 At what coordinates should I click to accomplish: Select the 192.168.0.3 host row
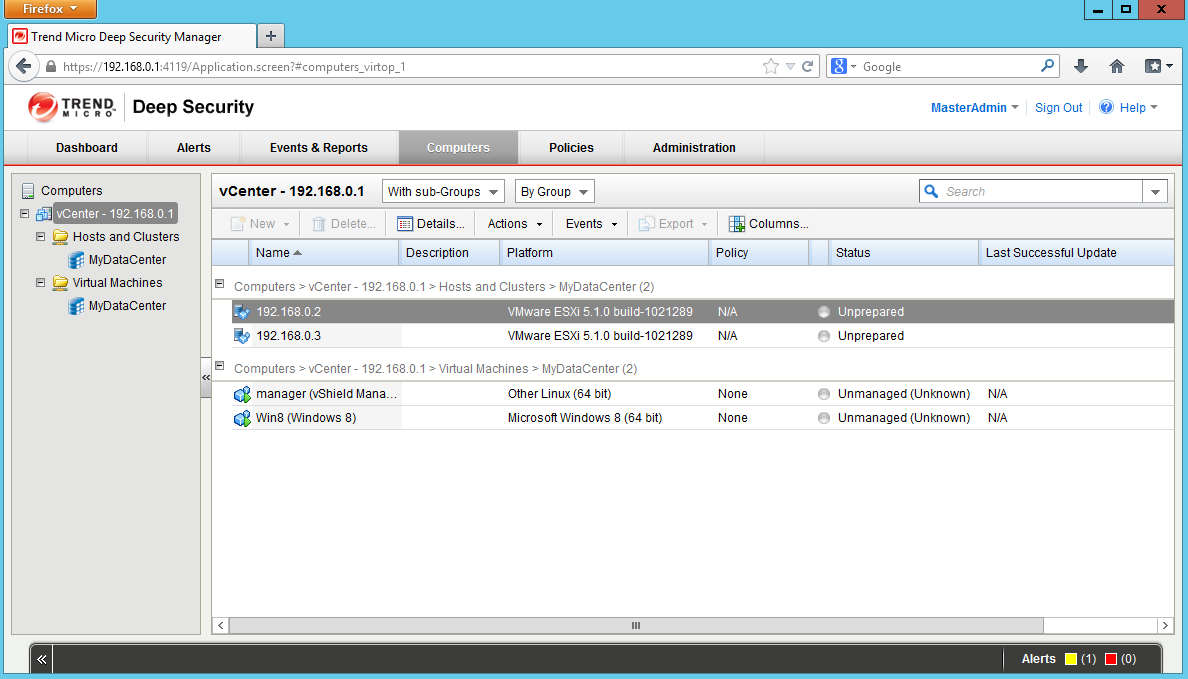pos(702,336)
